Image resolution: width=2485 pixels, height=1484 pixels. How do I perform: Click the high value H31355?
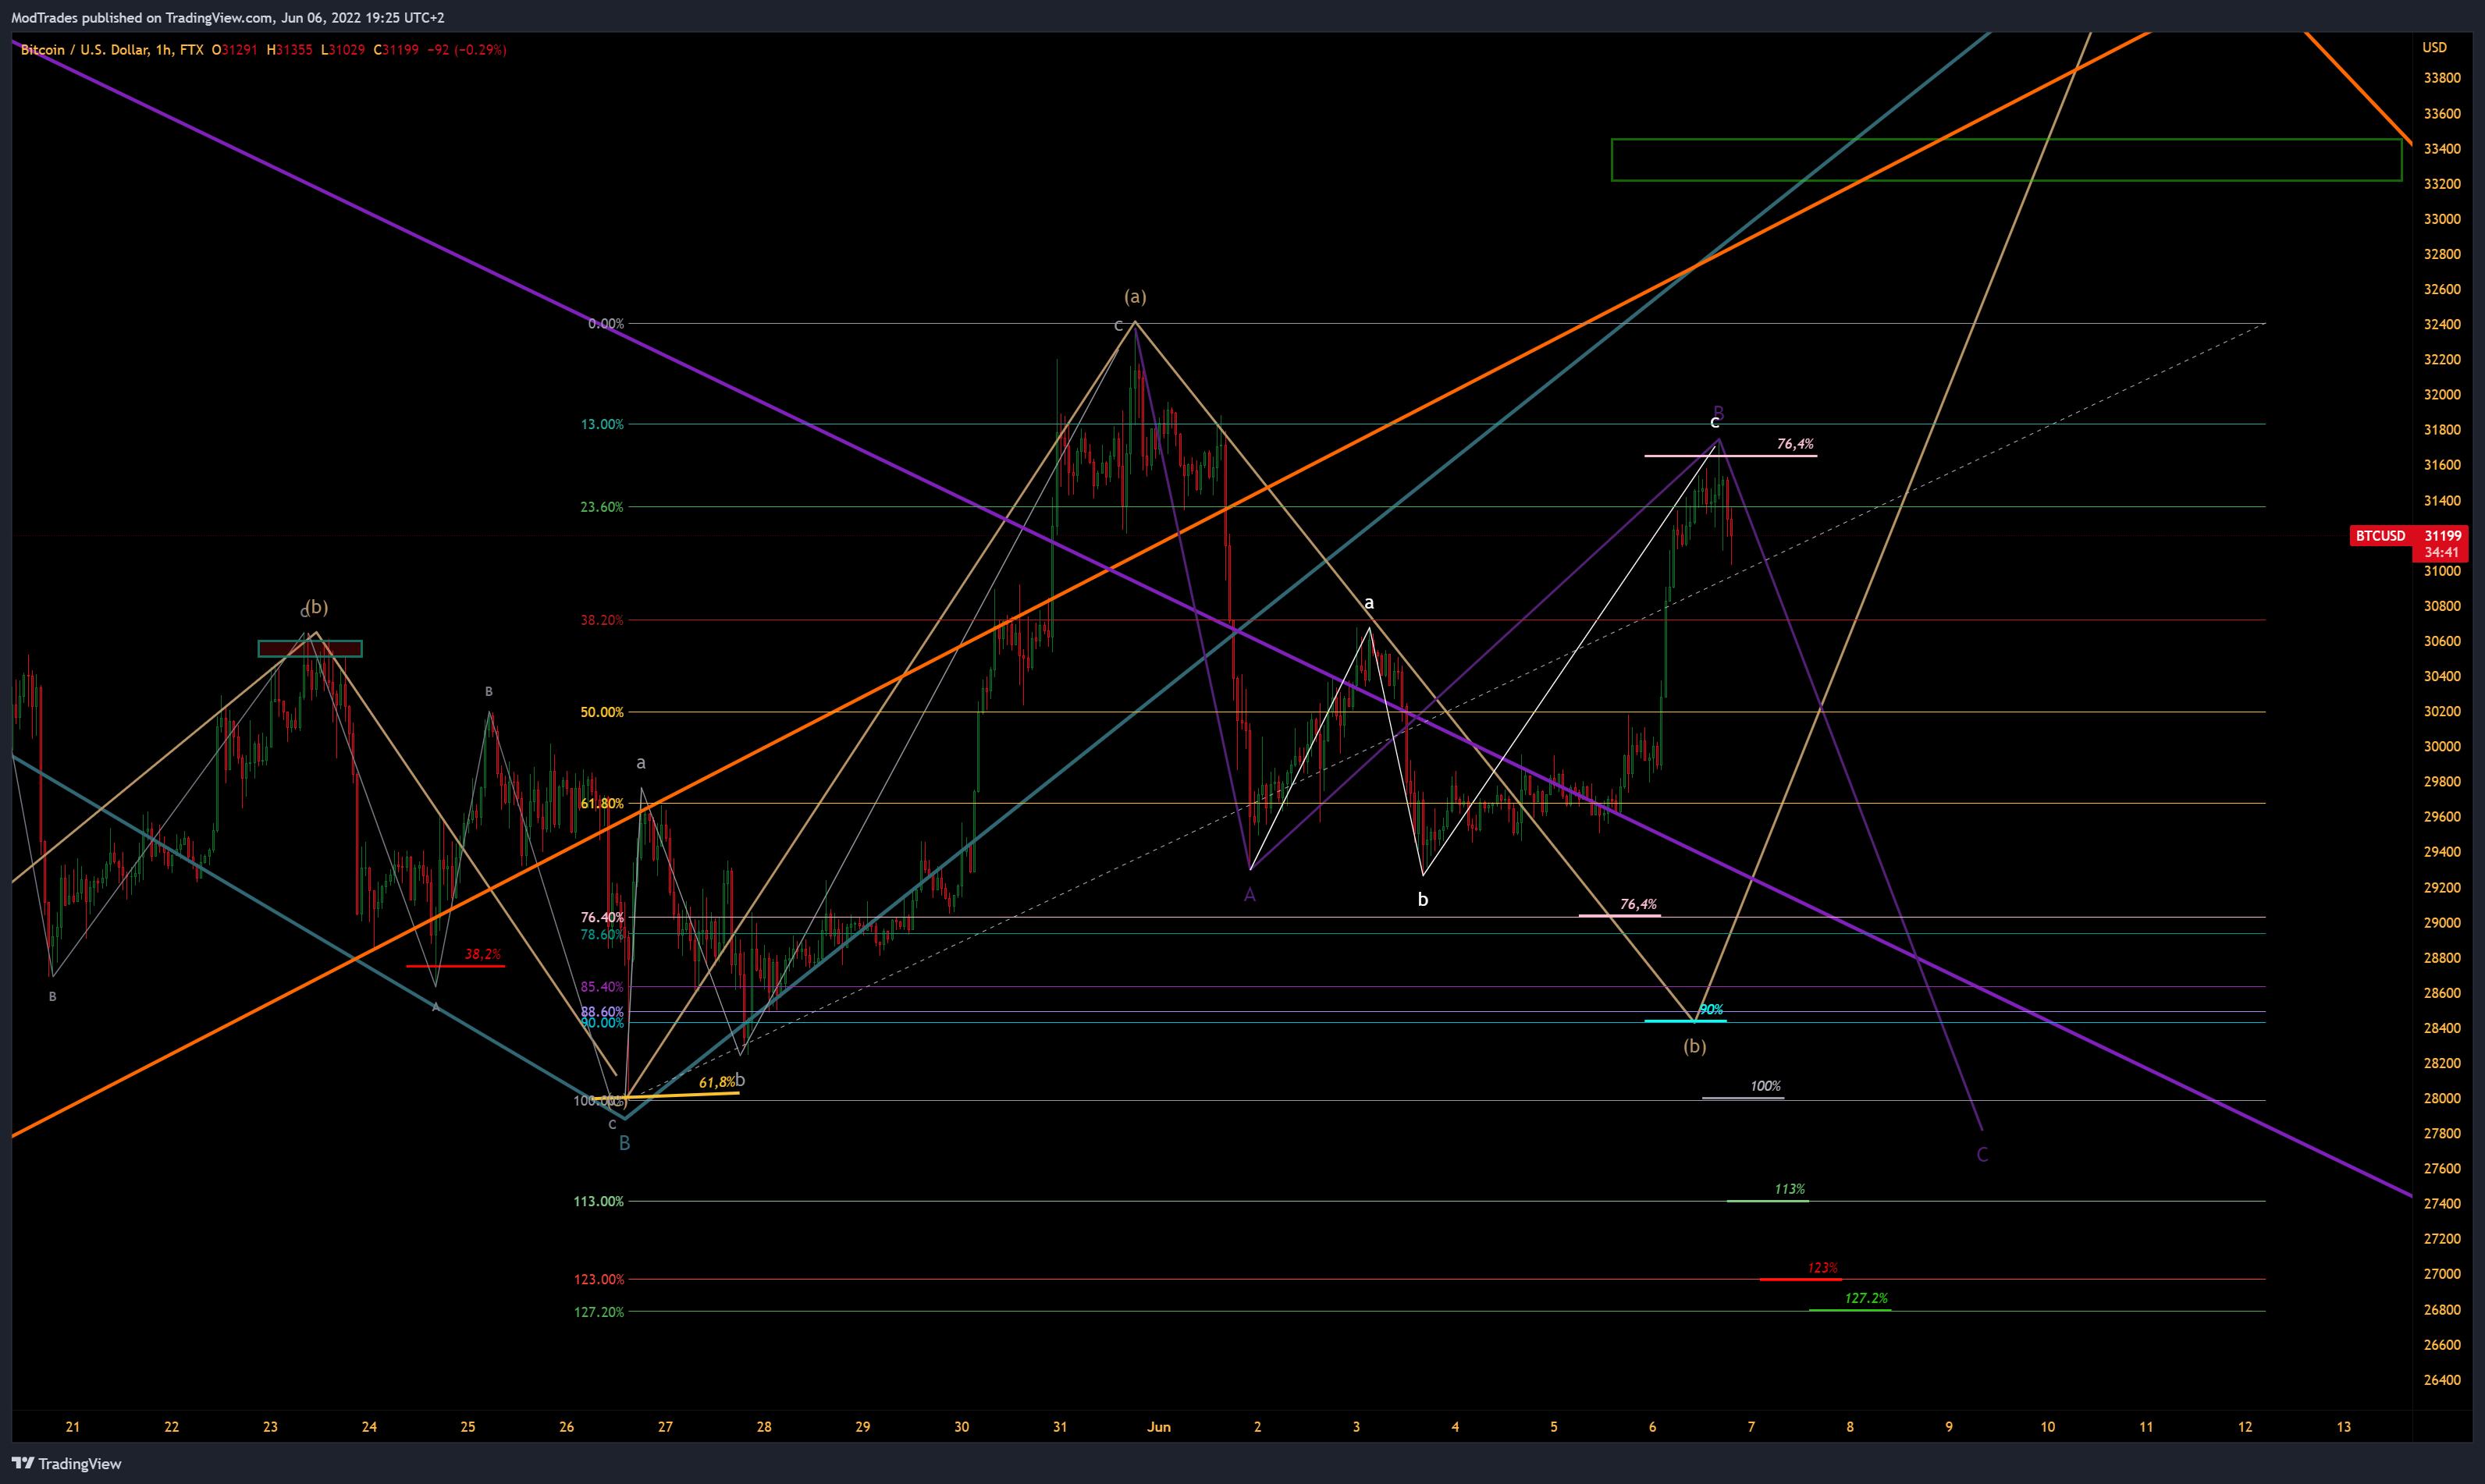tap(289, 50)
